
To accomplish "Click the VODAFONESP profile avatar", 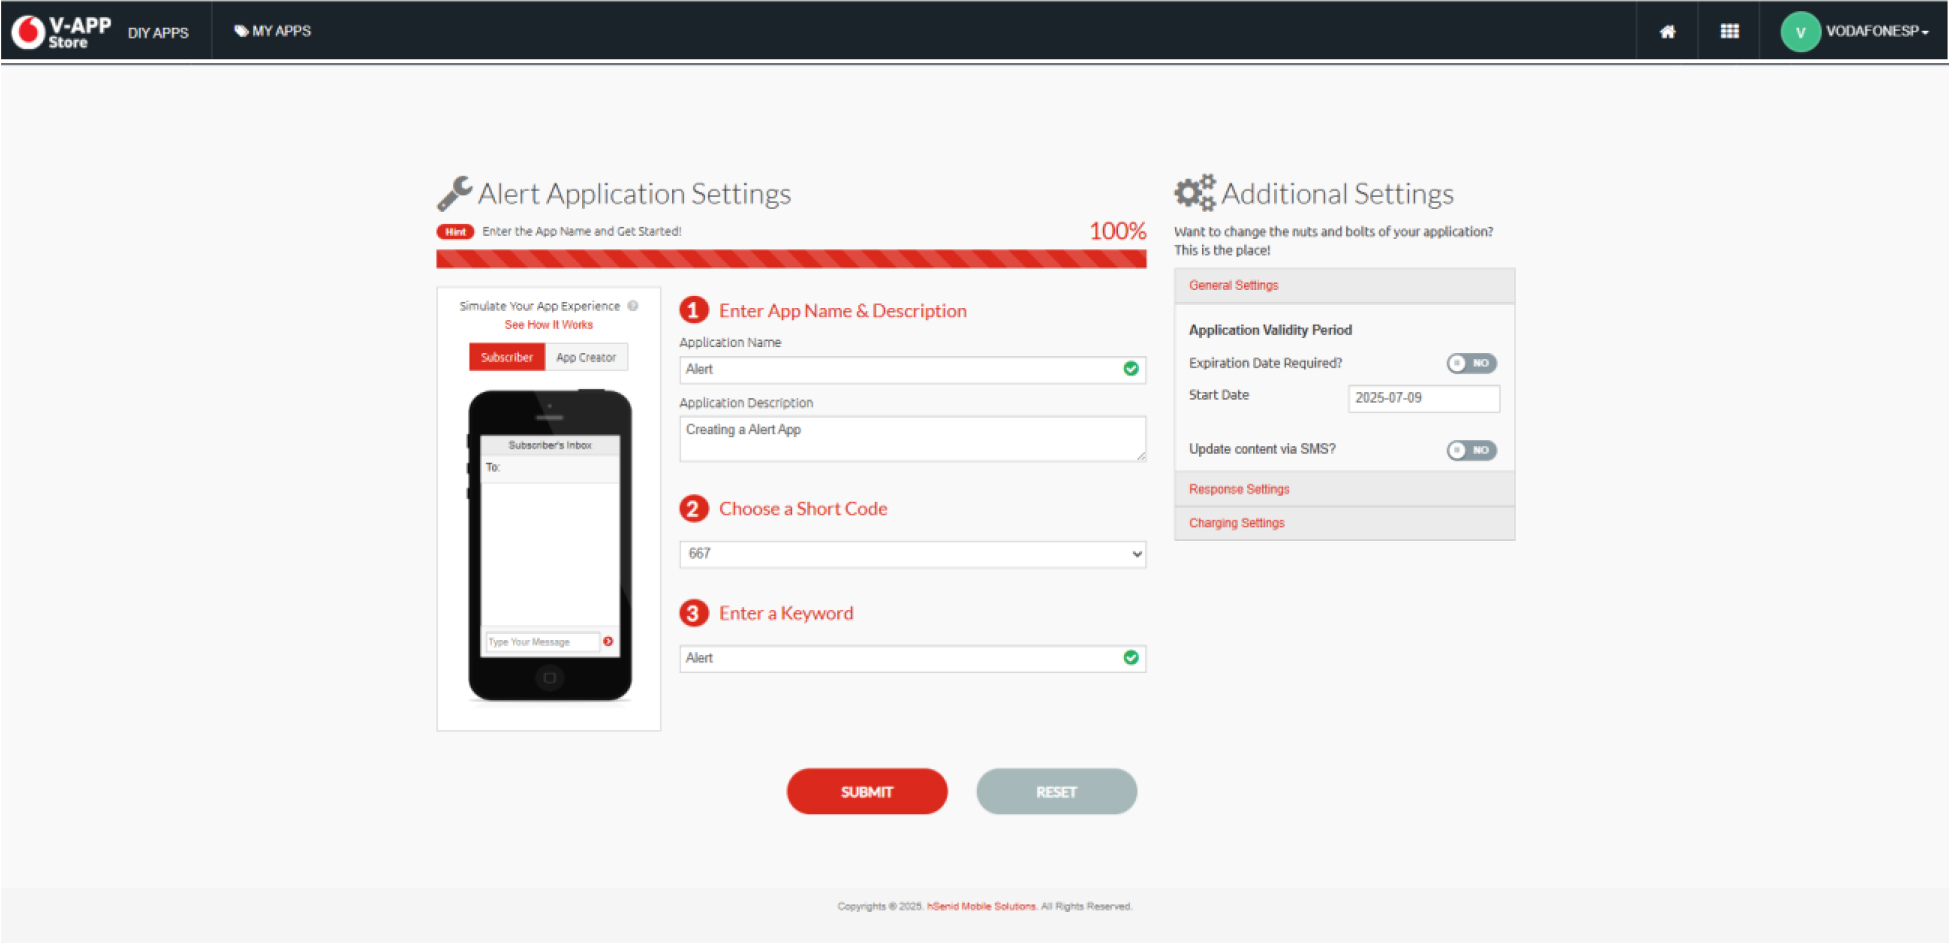I will 1799,31.
